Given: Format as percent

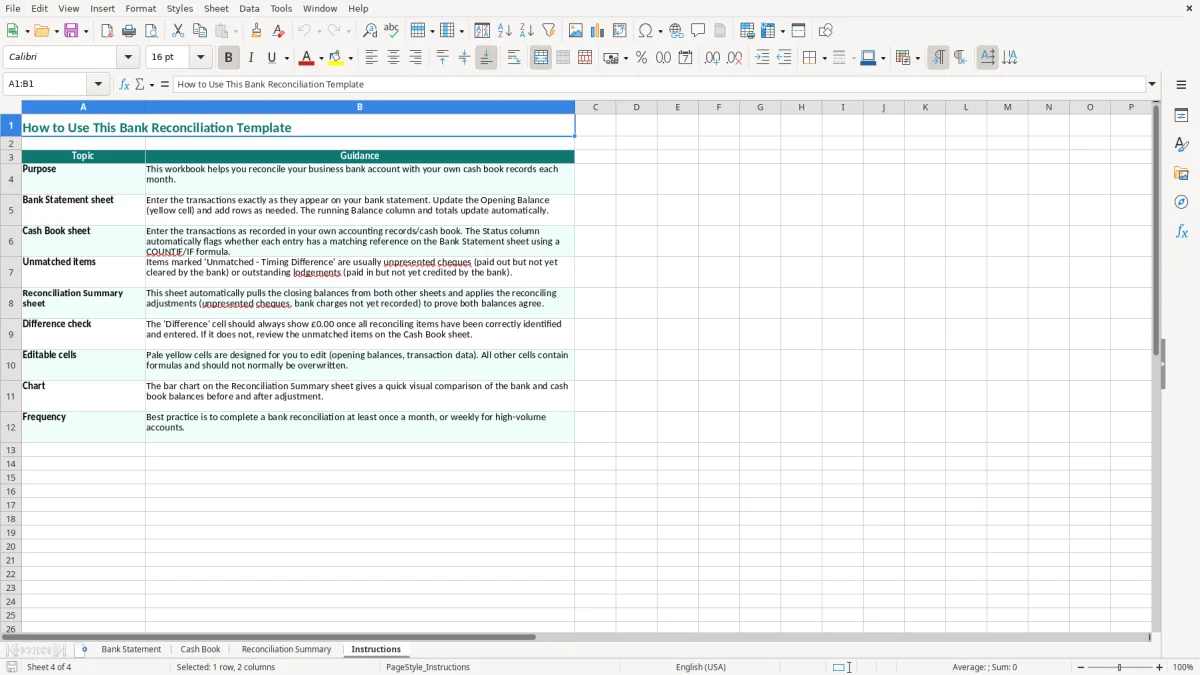Looking at the screenshot, I should [641, 58].
